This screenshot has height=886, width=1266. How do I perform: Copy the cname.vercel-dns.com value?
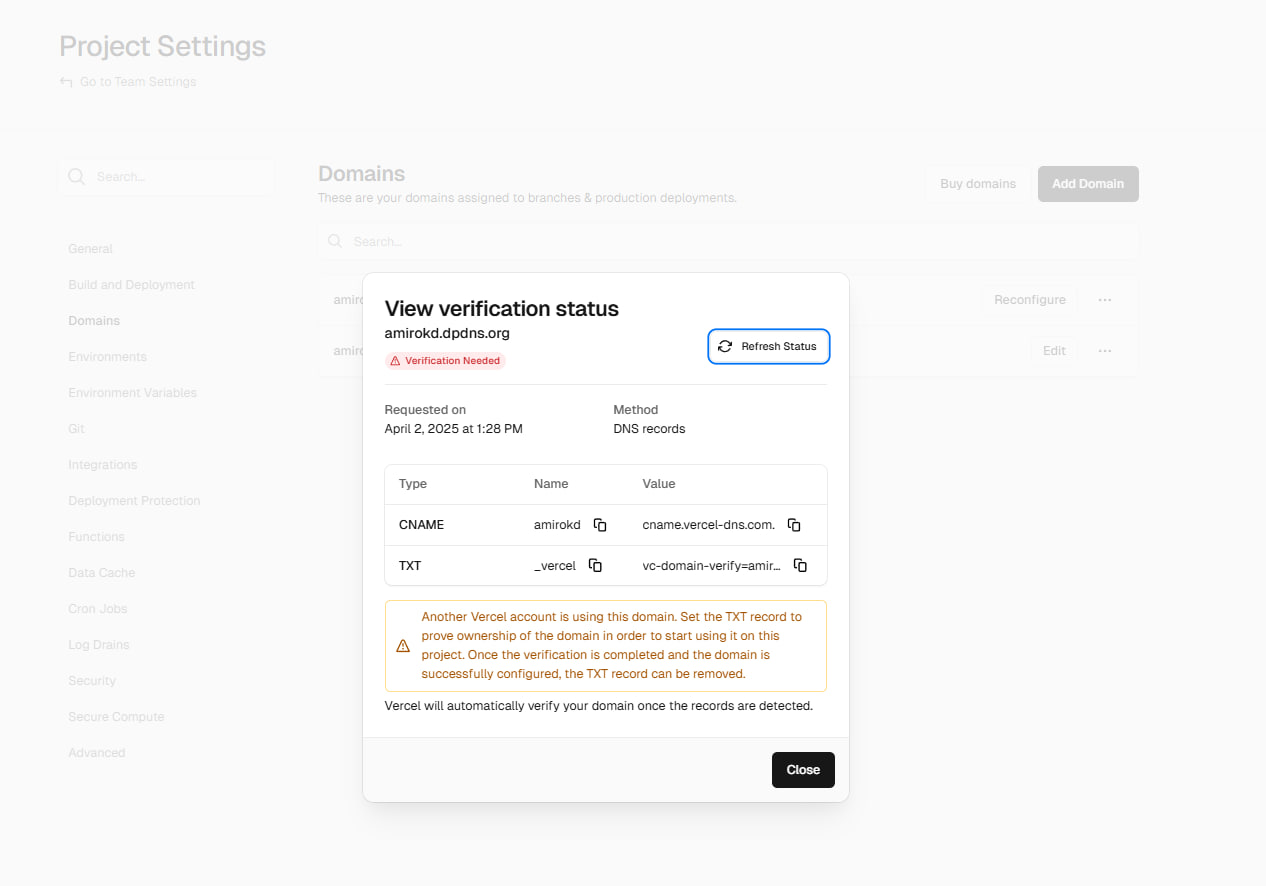point(794,525)
